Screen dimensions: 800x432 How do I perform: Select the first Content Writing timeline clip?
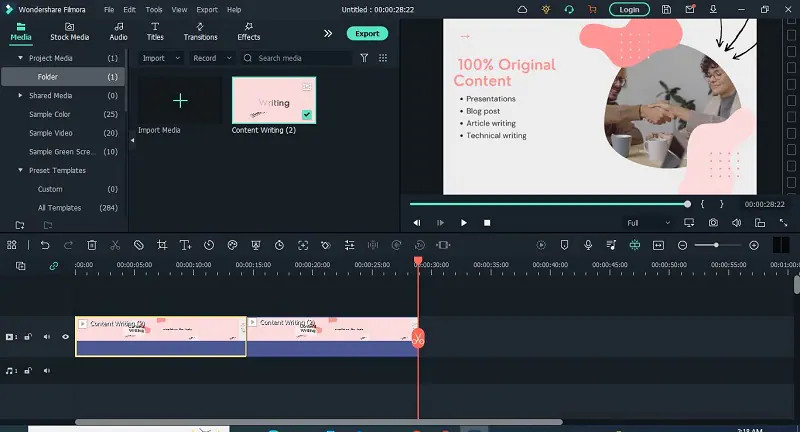[x=161, y=336]
